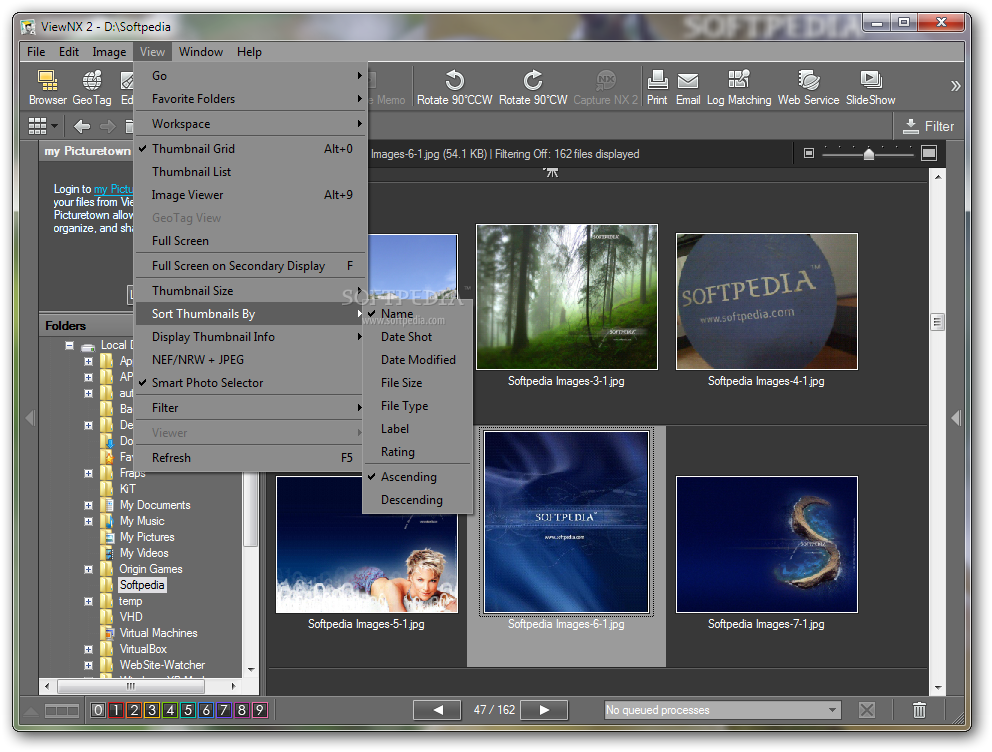Open the queued processes dropdown
992x752 pixels.
(832, 710)
